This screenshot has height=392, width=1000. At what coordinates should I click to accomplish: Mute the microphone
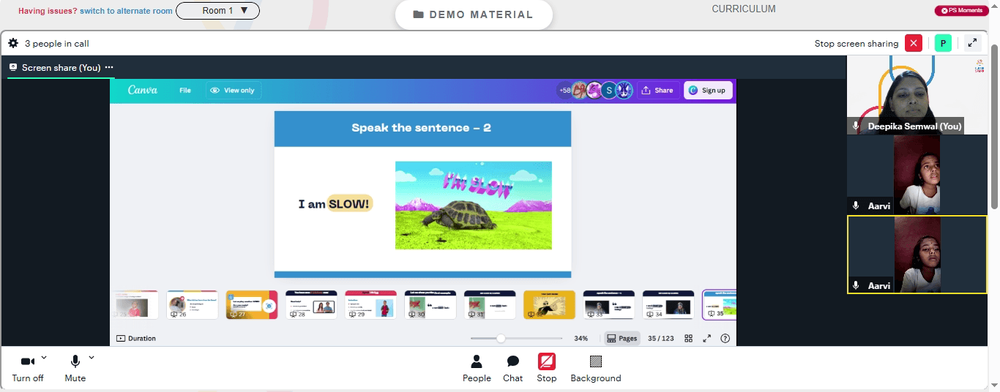(75, 368)
